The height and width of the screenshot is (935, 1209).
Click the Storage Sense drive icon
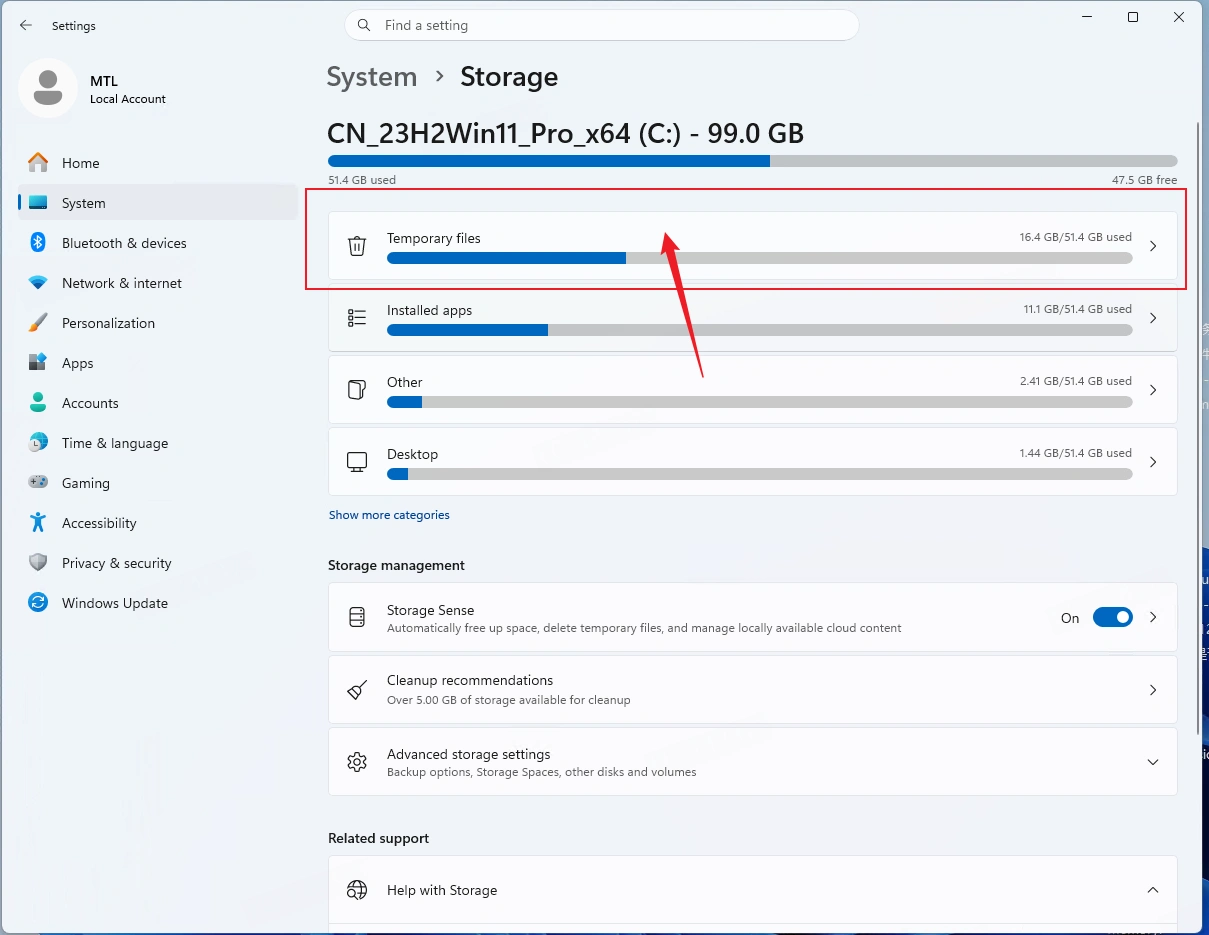pyautogui.click(x=357, y=618)
